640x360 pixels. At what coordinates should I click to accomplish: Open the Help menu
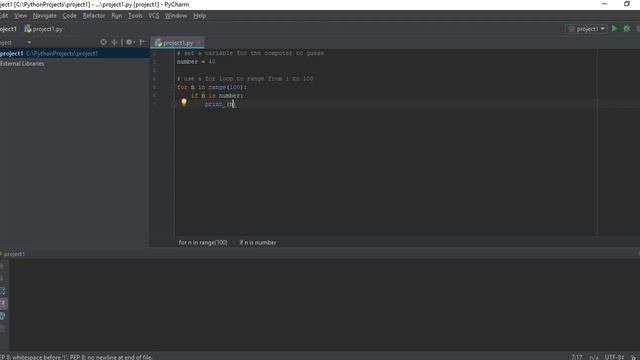click(x=200, y=16)
